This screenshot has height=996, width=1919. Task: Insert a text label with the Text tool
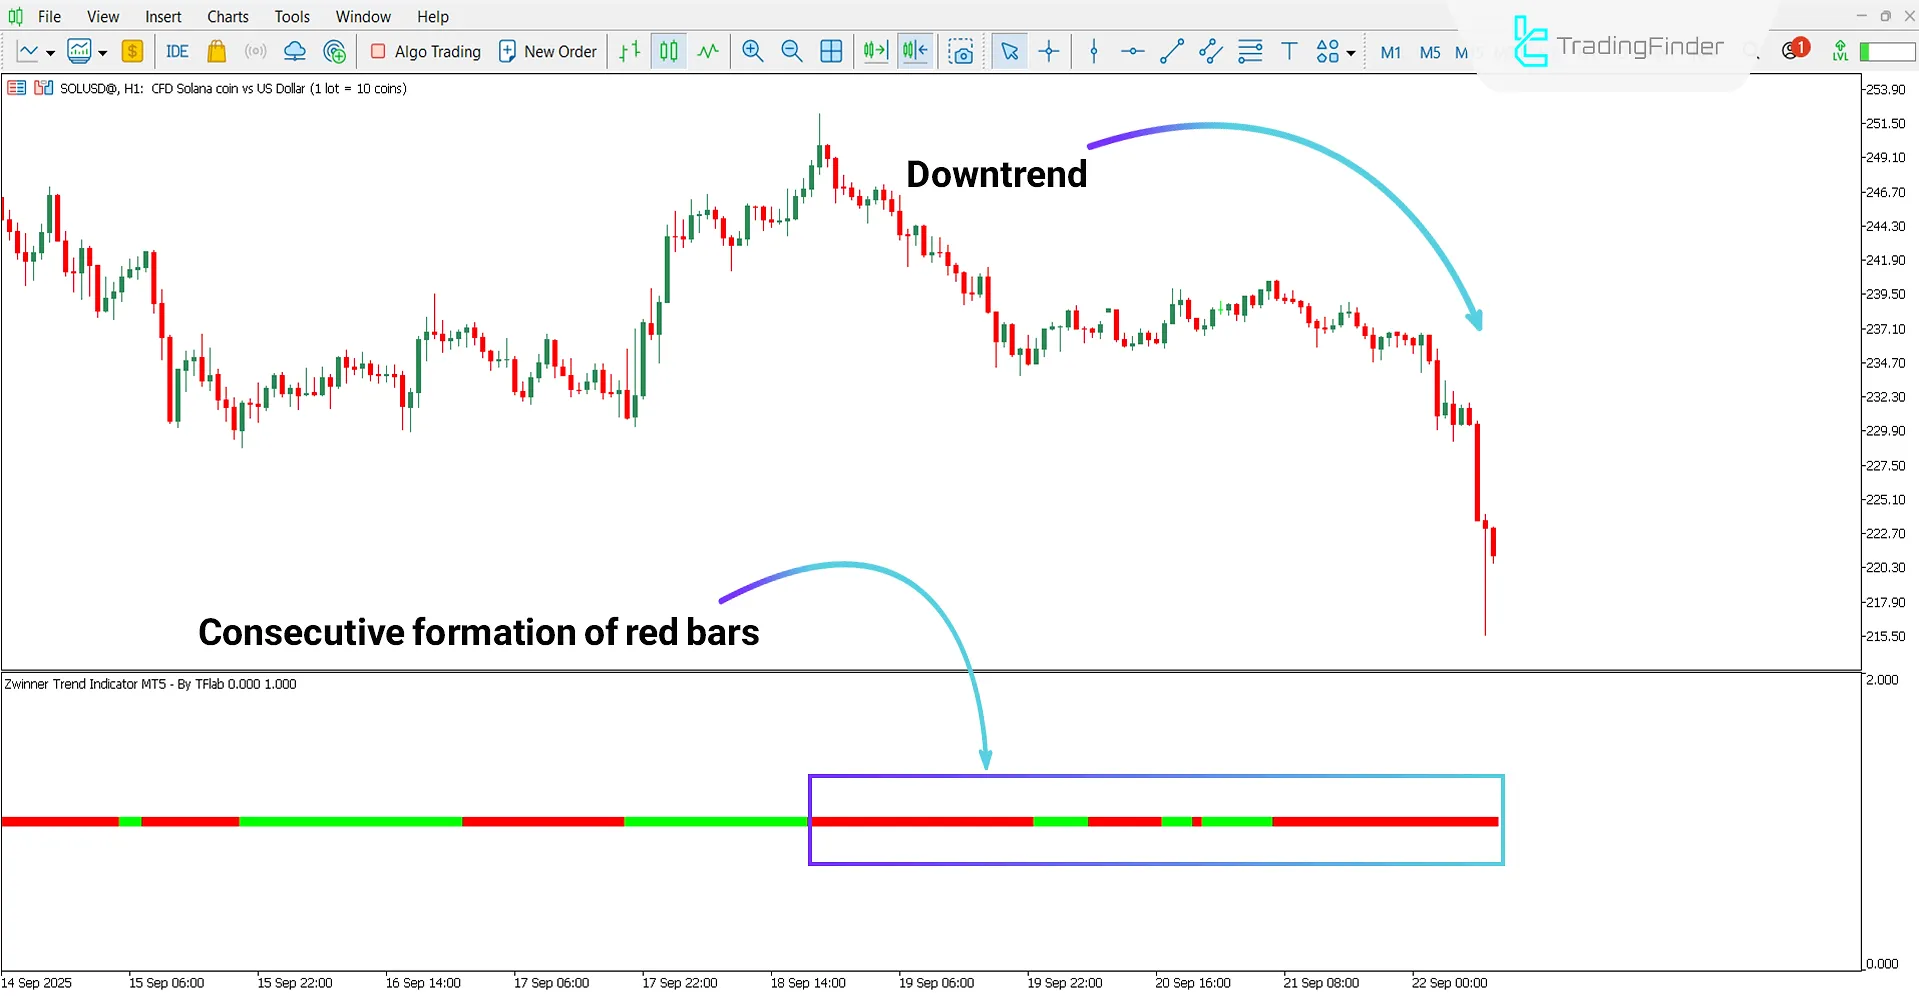pos(1289,51)
